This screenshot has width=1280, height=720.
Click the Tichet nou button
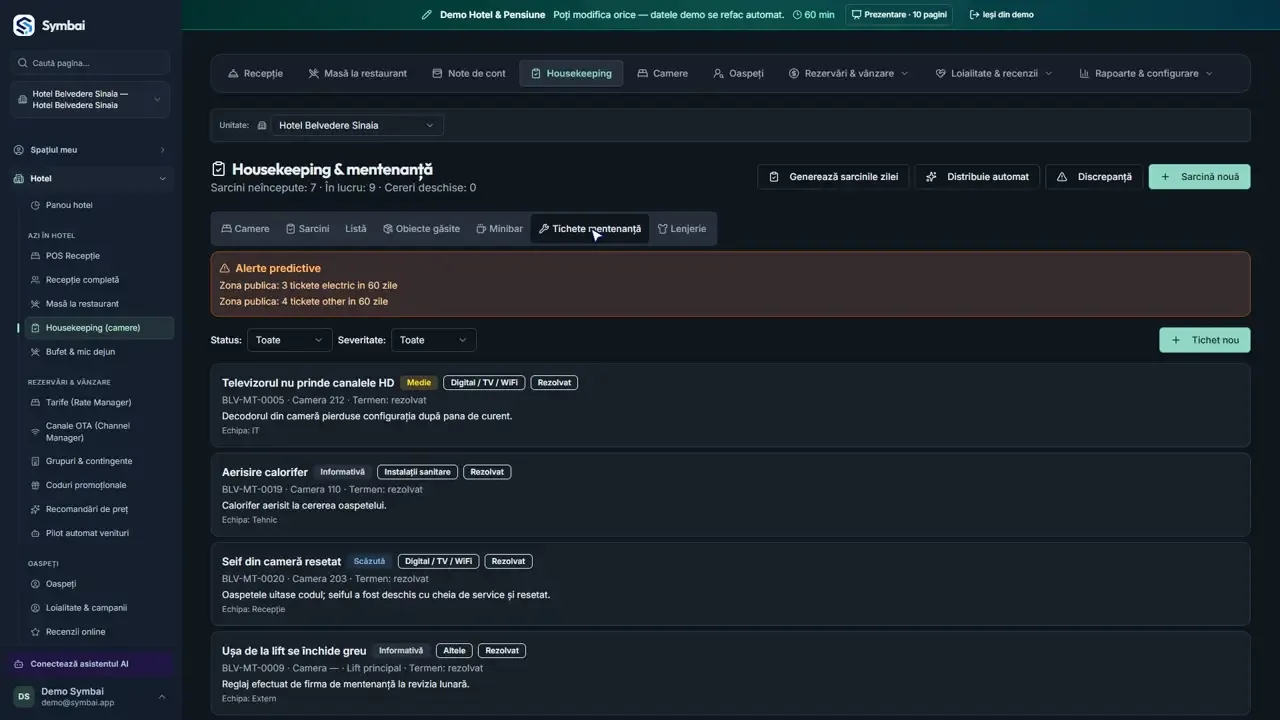pos(1204,340)
